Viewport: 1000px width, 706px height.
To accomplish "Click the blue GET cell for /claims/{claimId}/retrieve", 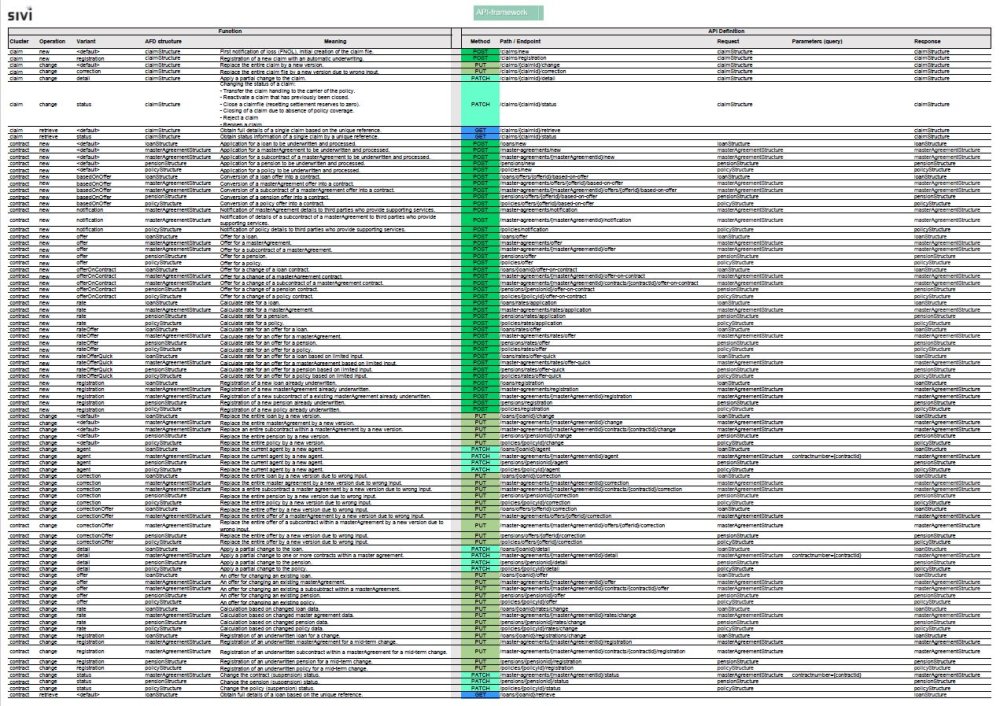I will point(480,130).
